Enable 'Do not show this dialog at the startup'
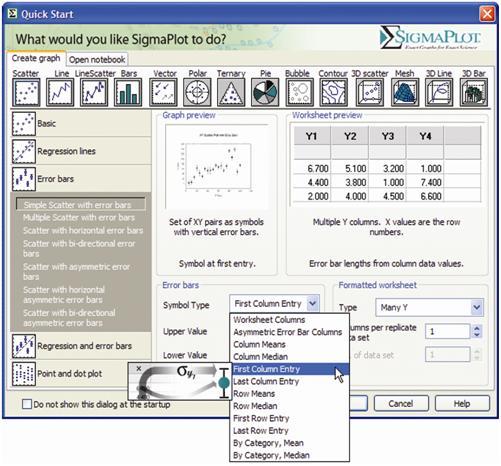 27,404
